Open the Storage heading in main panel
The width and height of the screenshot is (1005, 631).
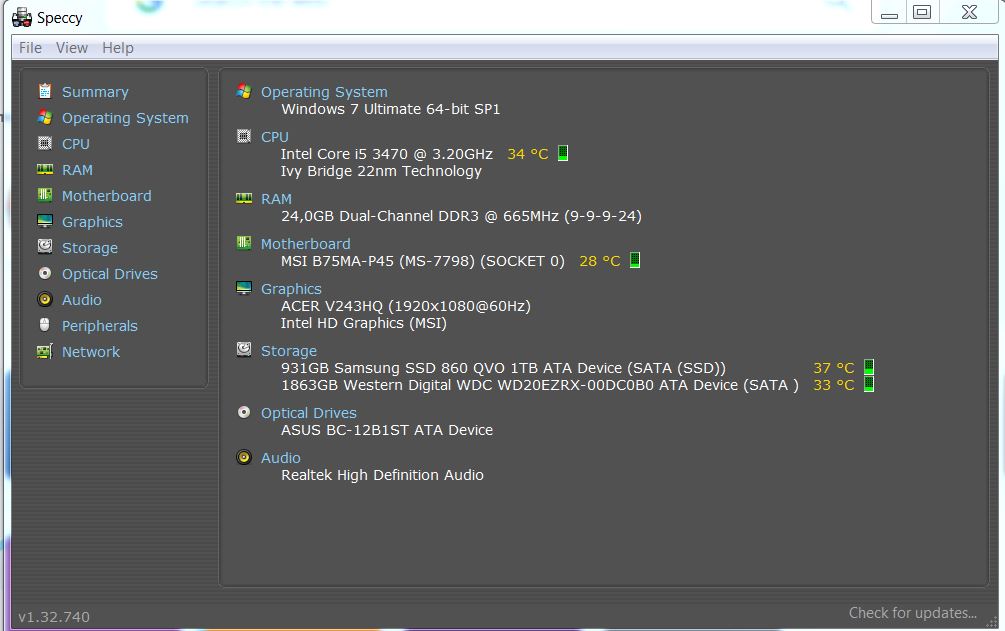(x=288, y=351)
